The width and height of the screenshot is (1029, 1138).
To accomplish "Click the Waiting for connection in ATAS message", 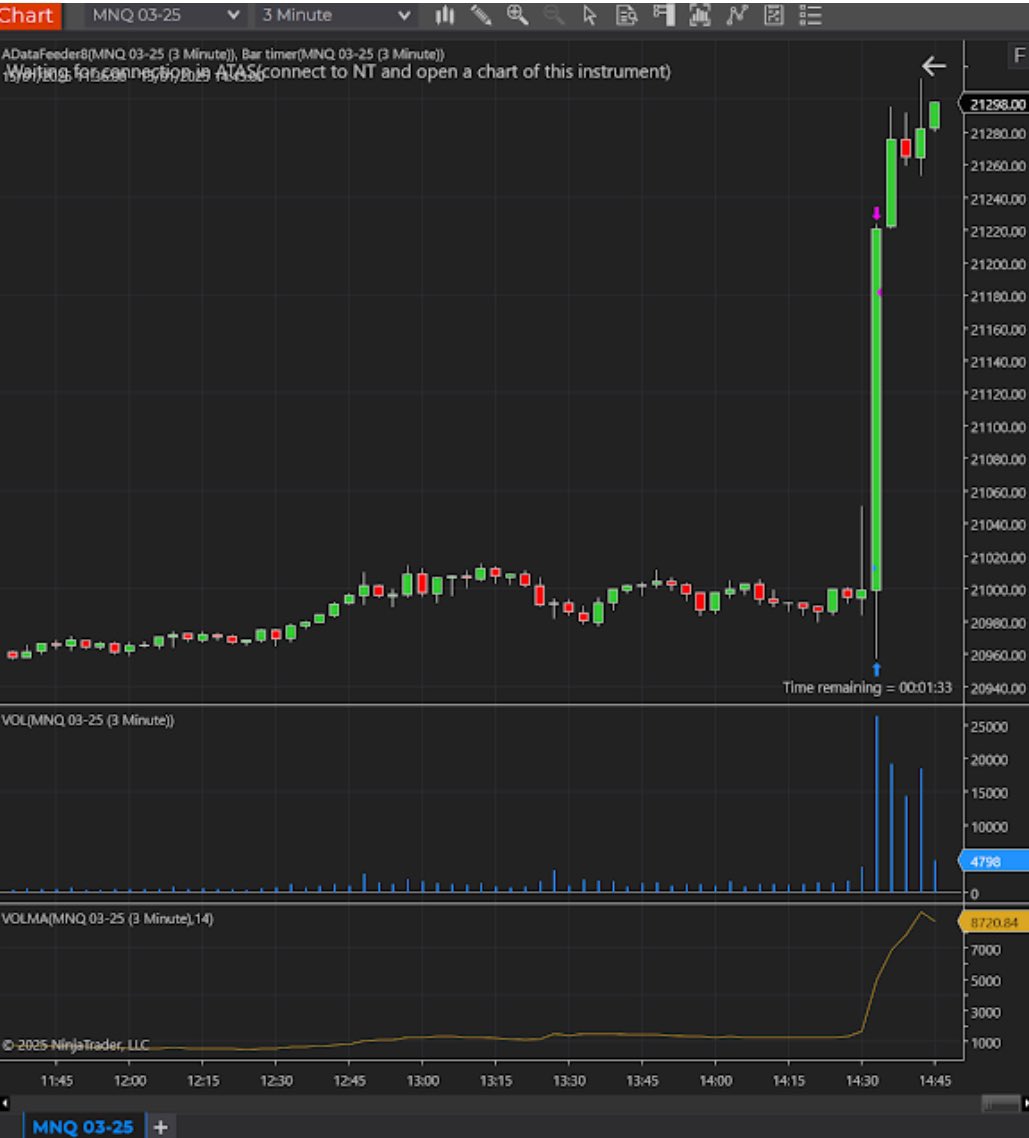I will click(x=339, y=72).
